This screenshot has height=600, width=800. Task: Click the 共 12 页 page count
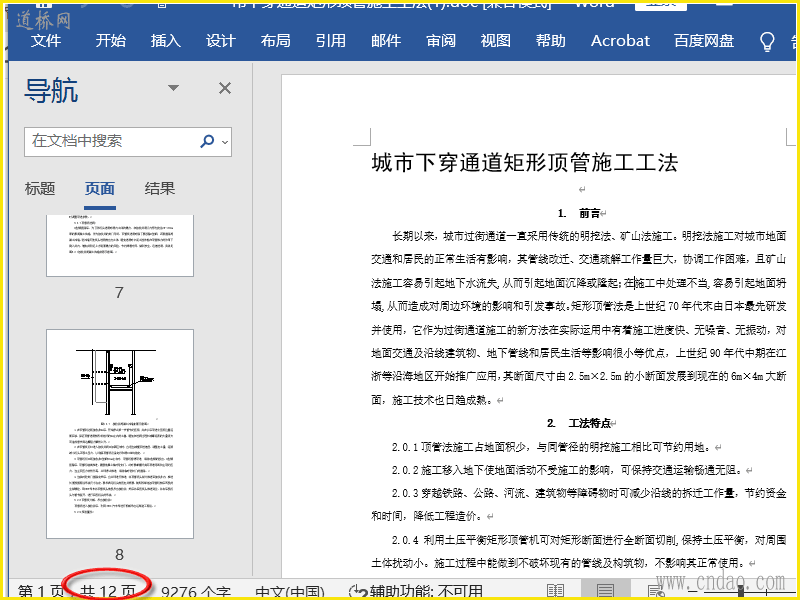pos(108,592)
